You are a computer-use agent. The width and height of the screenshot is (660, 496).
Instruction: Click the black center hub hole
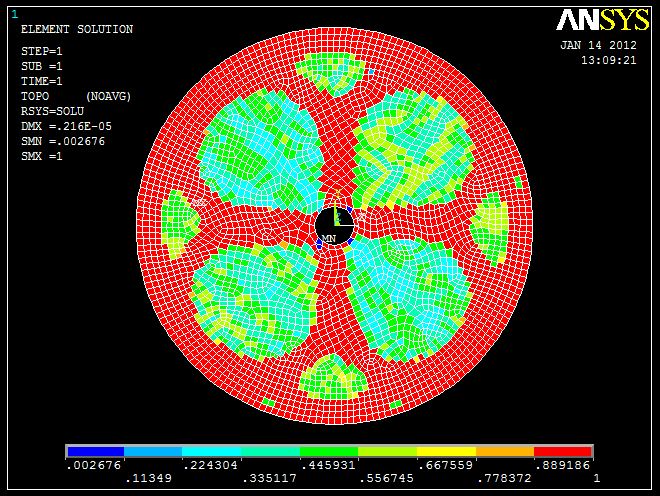[334, 227]
